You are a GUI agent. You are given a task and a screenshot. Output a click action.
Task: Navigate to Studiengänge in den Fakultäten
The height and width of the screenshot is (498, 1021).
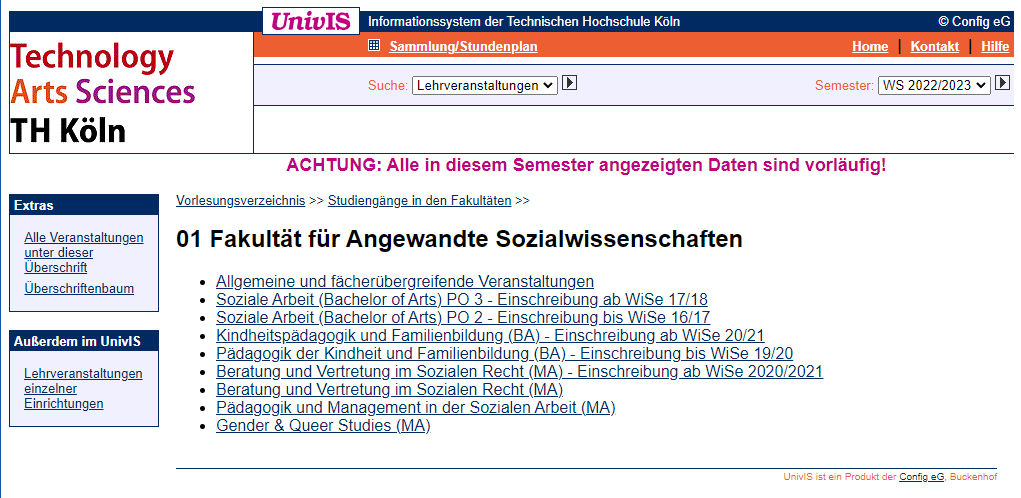click(419, 200)
